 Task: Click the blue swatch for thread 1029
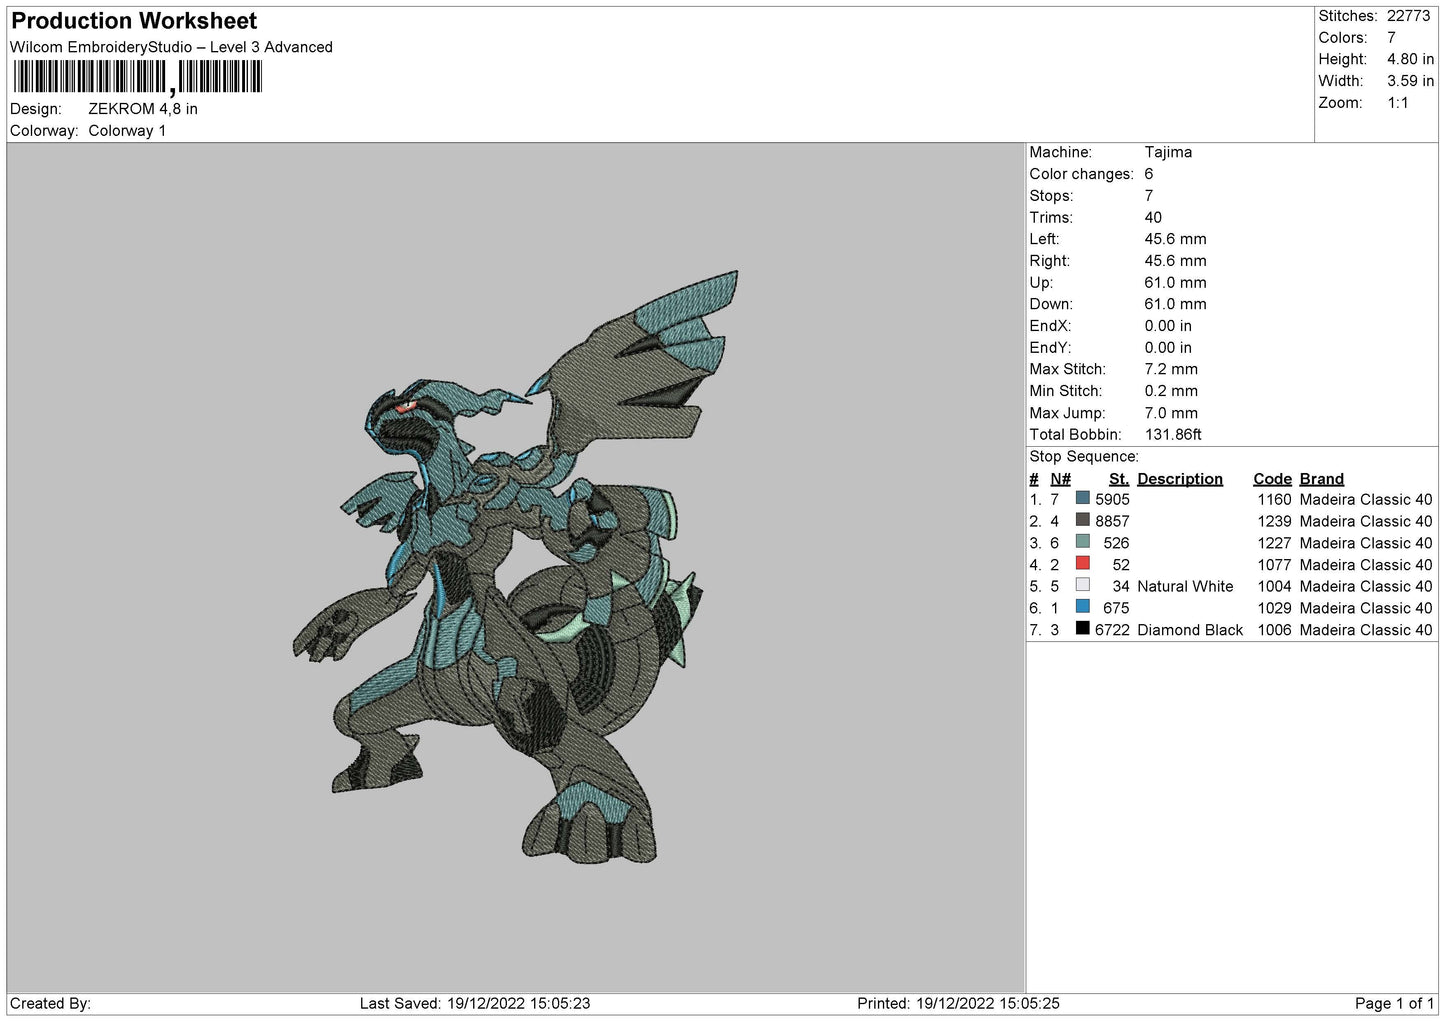[x=1082, y=606]
